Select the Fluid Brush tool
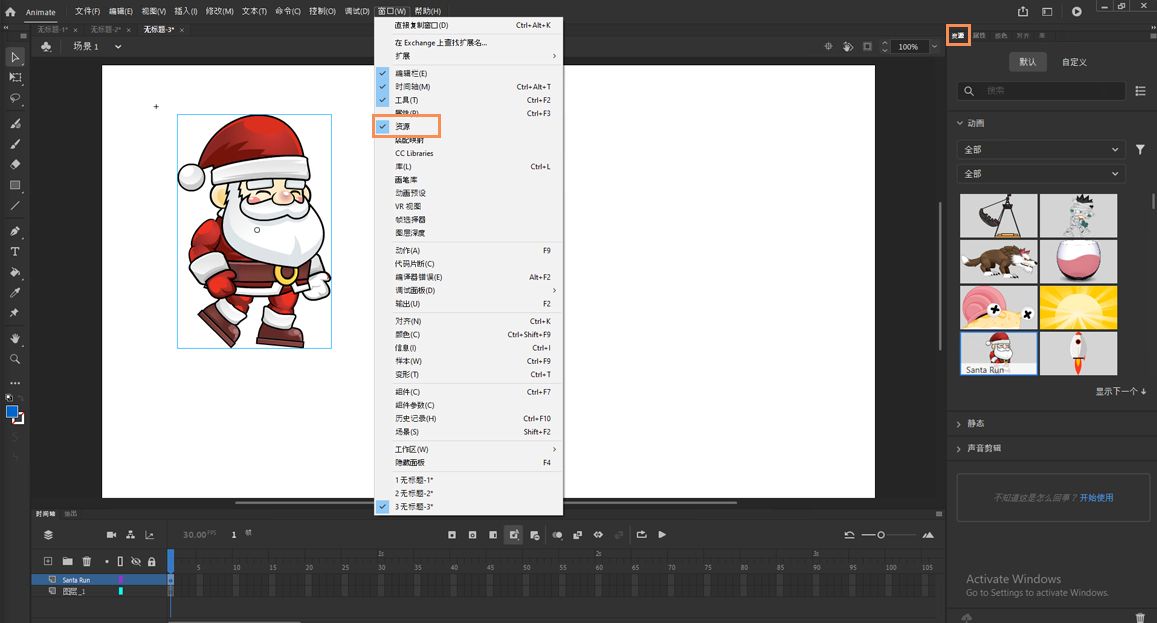1157x623 pixels. click(x=15, y=123)
